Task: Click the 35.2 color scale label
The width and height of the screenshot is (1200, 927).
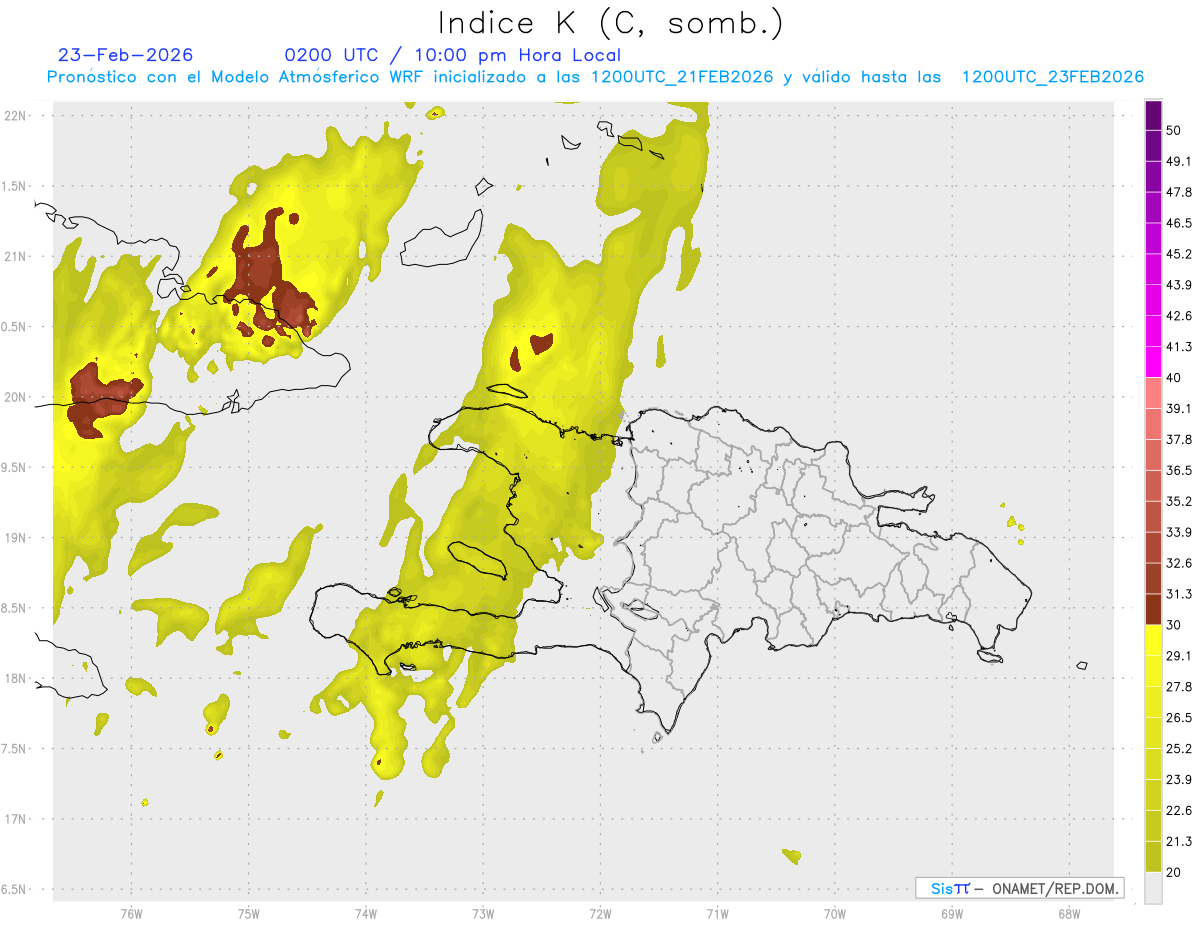Action: point(1179,501)
